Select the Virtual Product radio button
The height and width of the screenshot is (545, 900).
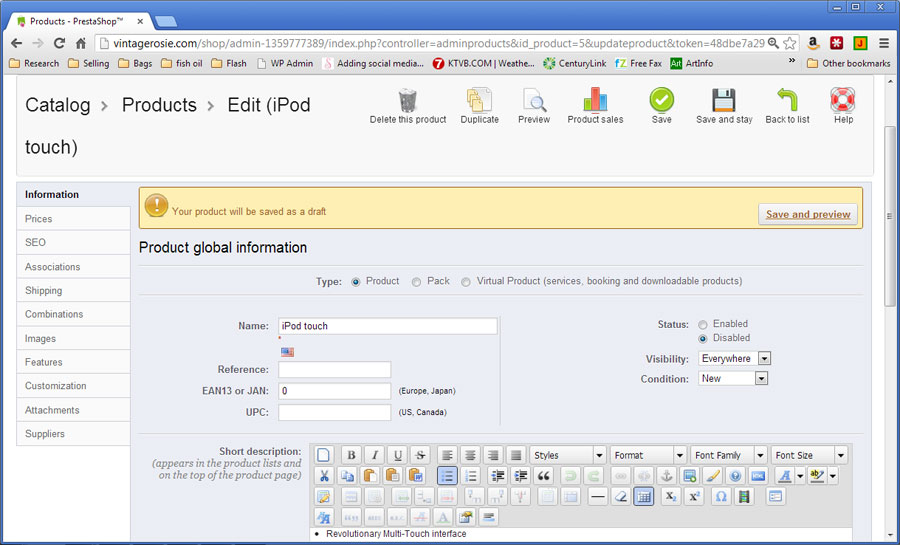pyautogui.click(x=465, y=282)
